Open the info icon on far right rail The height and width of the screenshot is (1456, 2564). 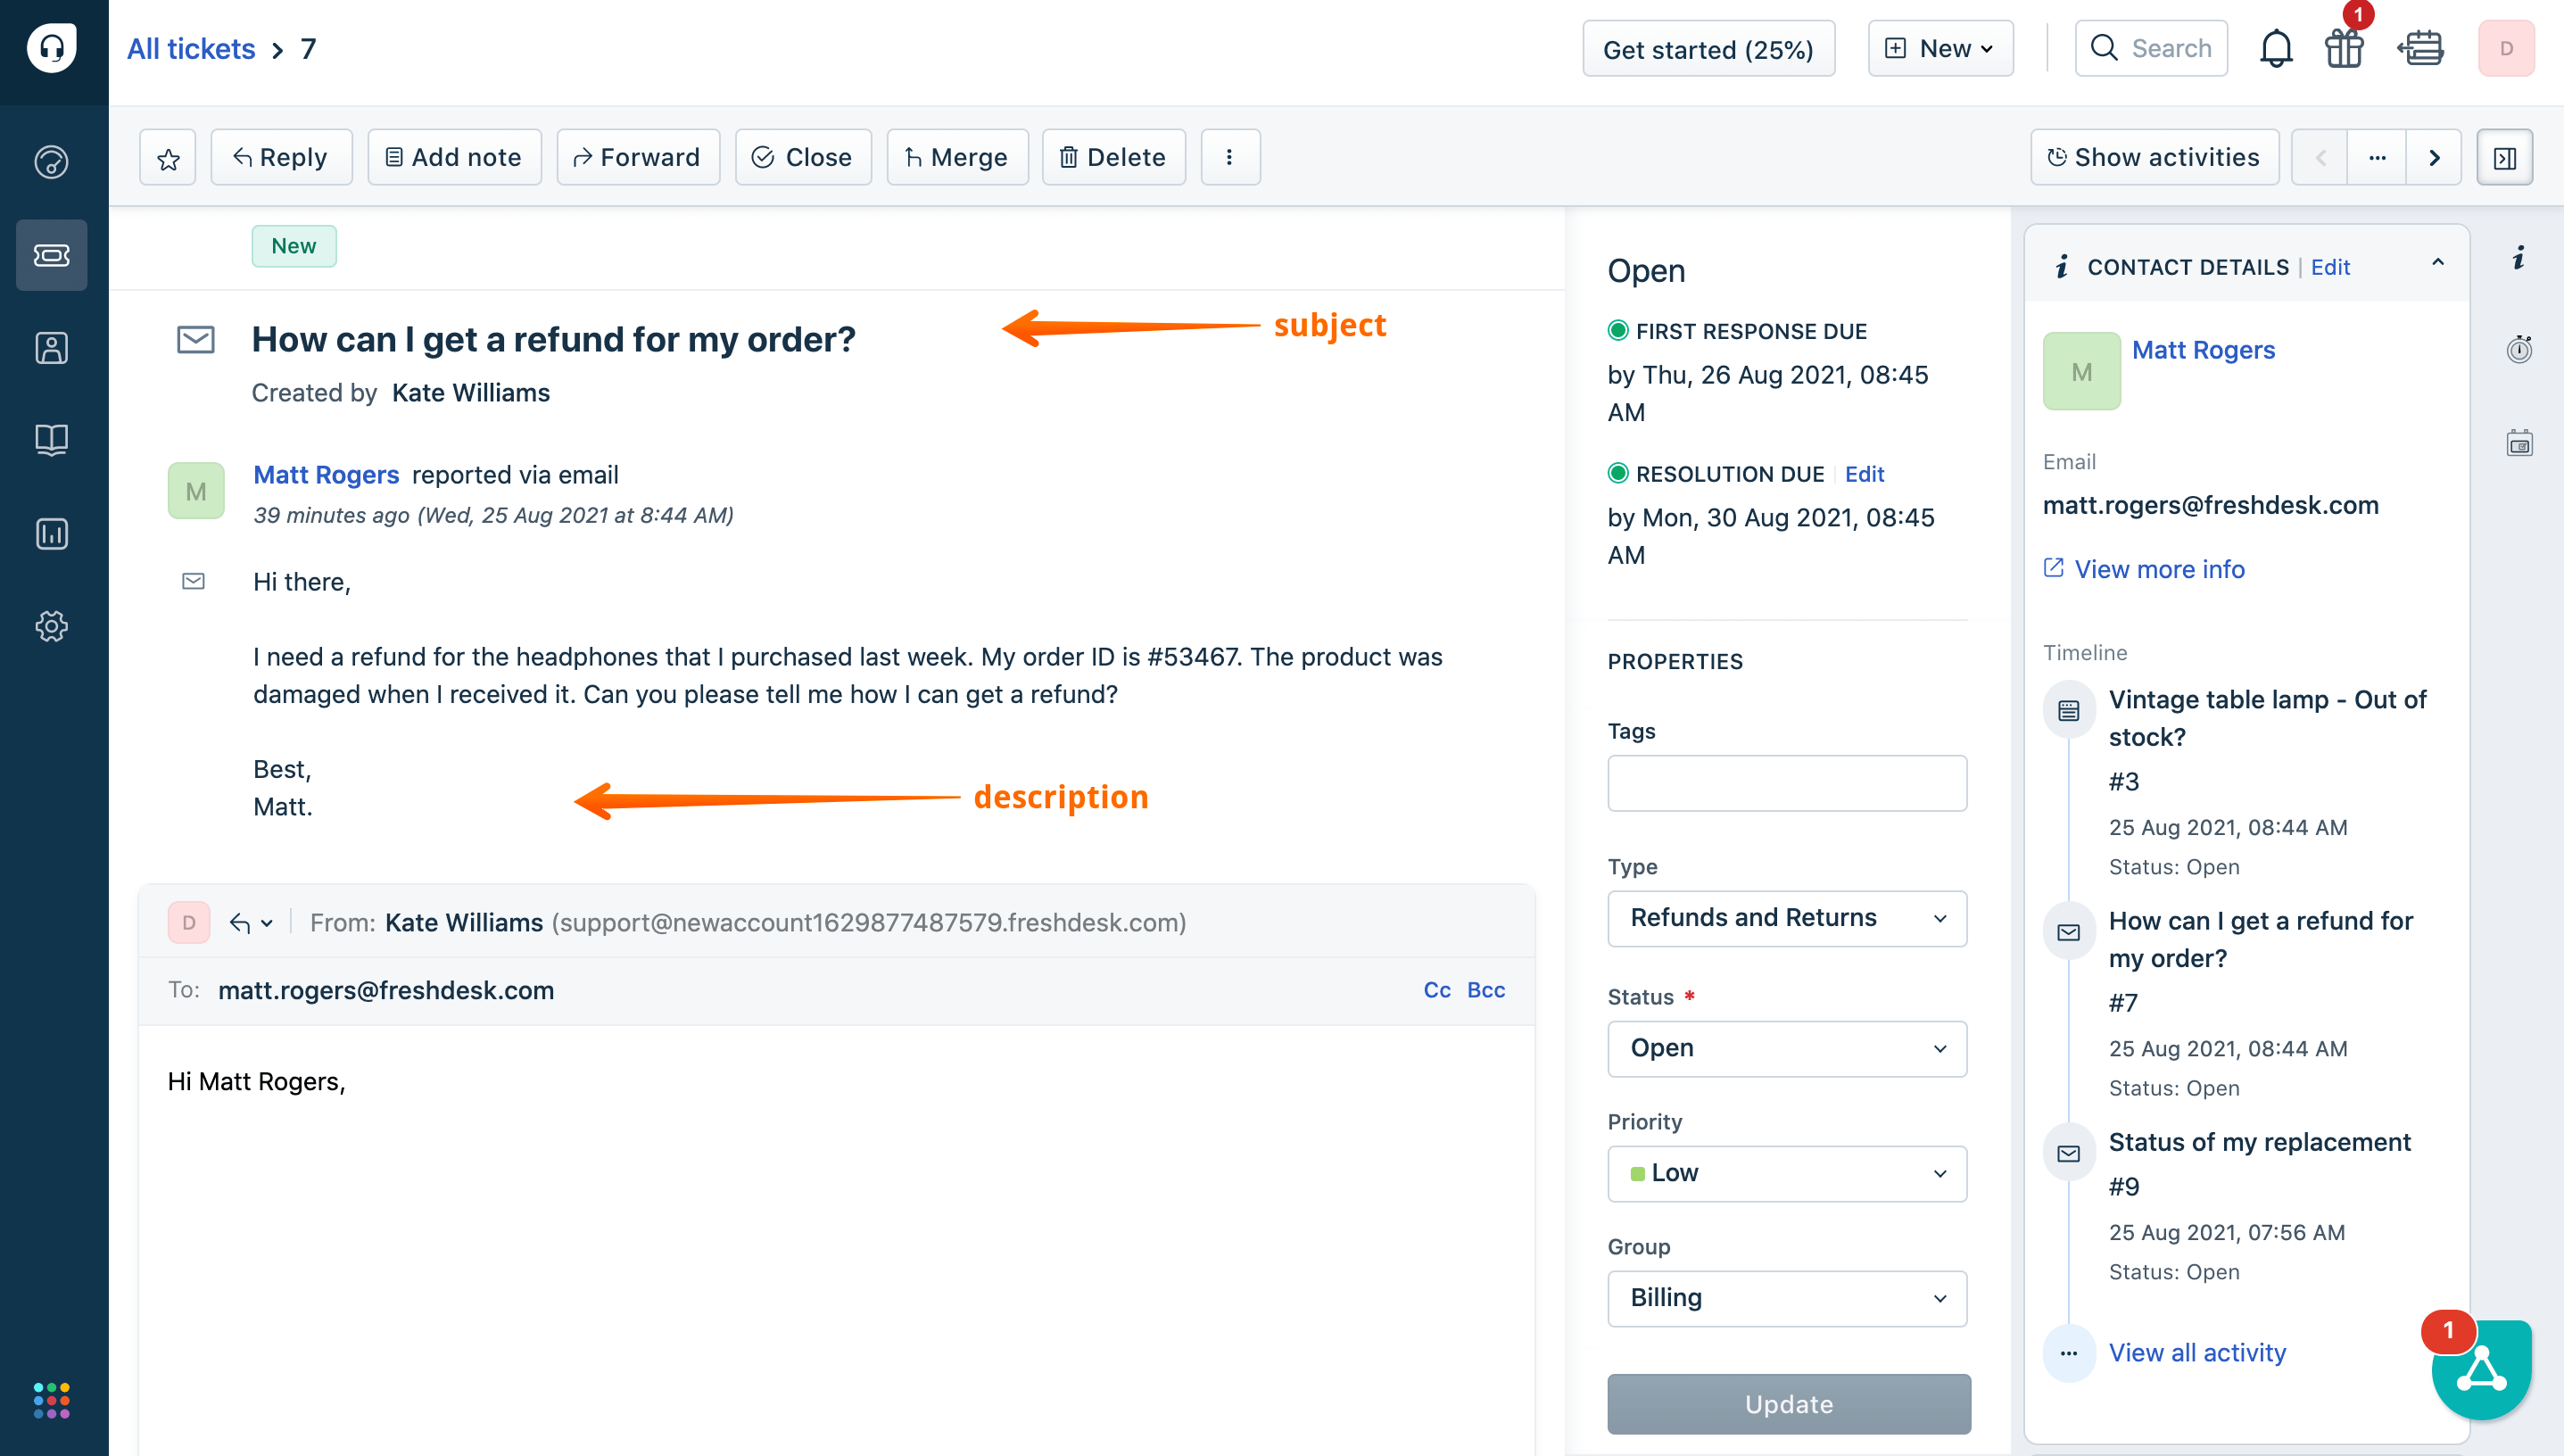coord(2519,258)
